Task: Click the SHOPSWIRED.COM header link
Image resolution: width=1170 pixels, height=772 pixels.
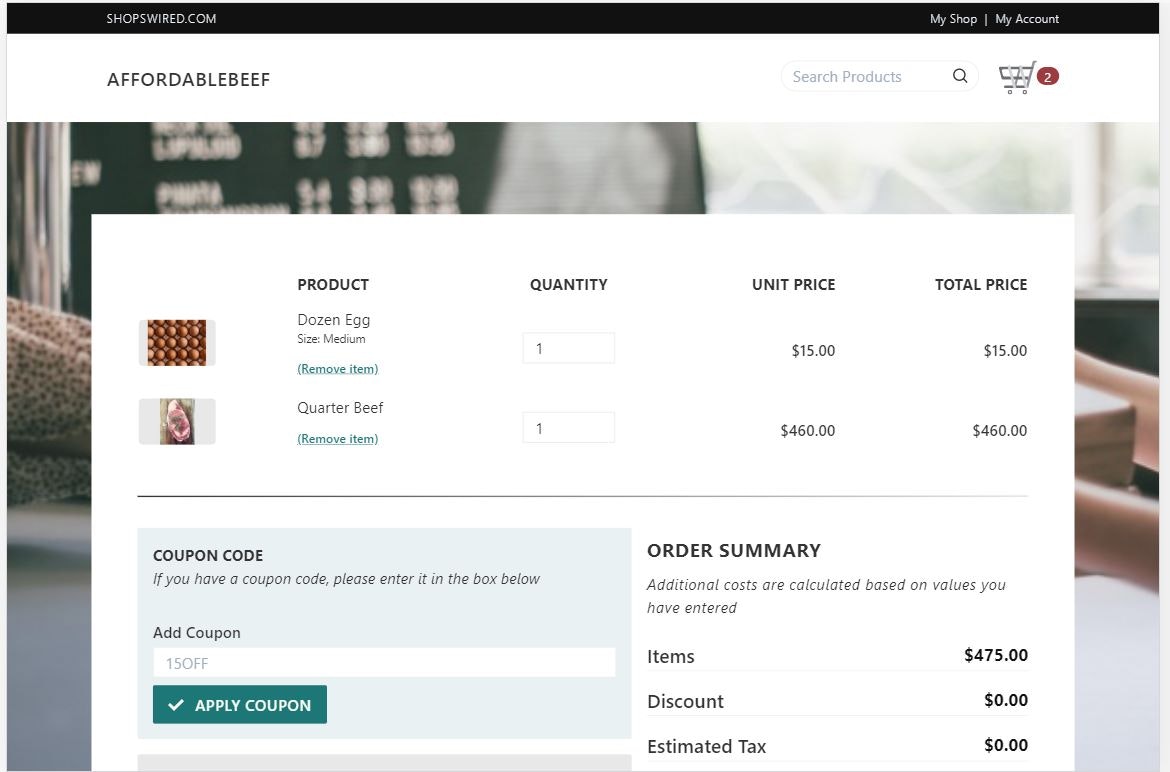Action: 160,18
